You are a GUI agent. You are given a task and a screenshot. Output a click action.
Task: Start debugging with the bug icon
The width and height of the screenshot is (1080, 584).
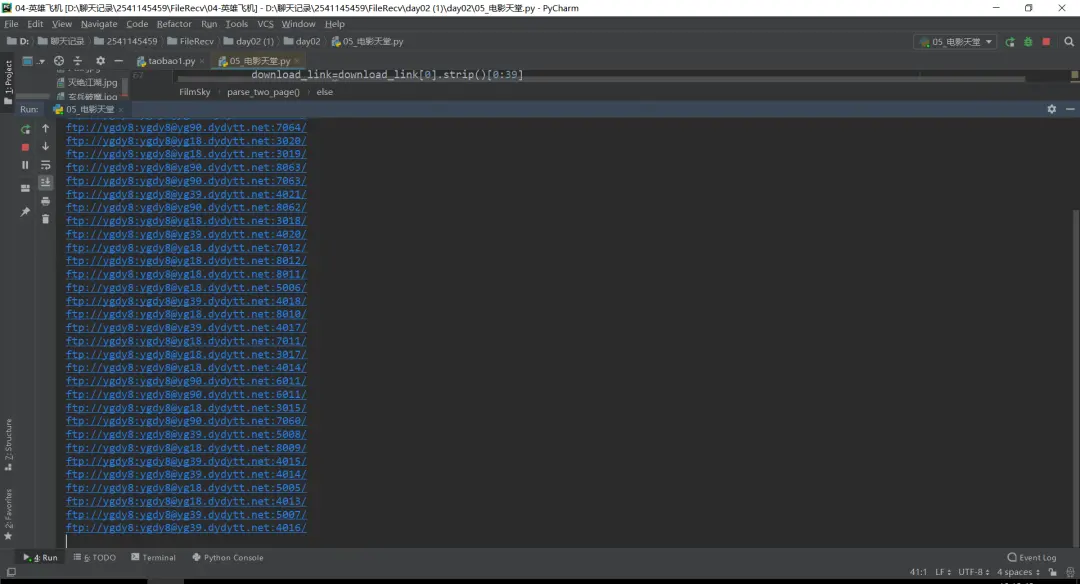tap(1028, 41)
